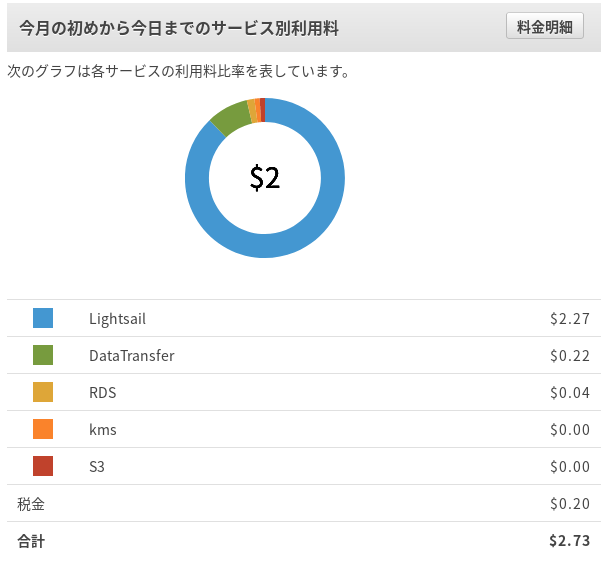The image size is (607, 561).
Task: Click the blue Lightsail color swatch
Action: pyautogui.click(x=43, y=318)
